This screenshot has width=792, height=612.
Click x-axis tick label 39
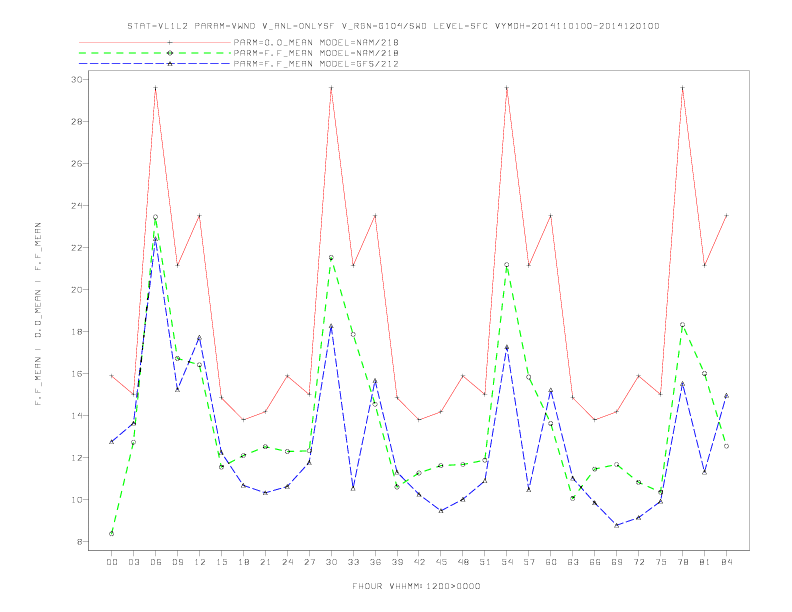(x=397, y=562)
